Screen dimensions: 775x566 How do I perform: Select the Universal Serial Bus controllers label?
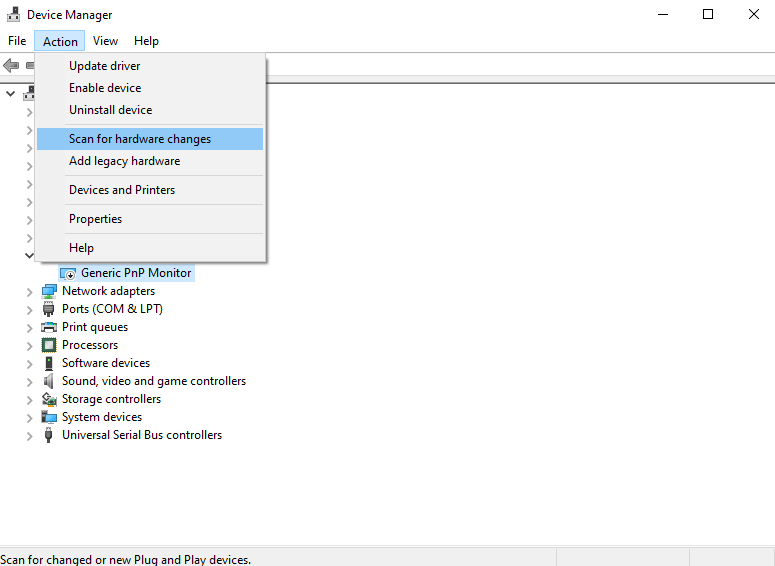(142, 435)
